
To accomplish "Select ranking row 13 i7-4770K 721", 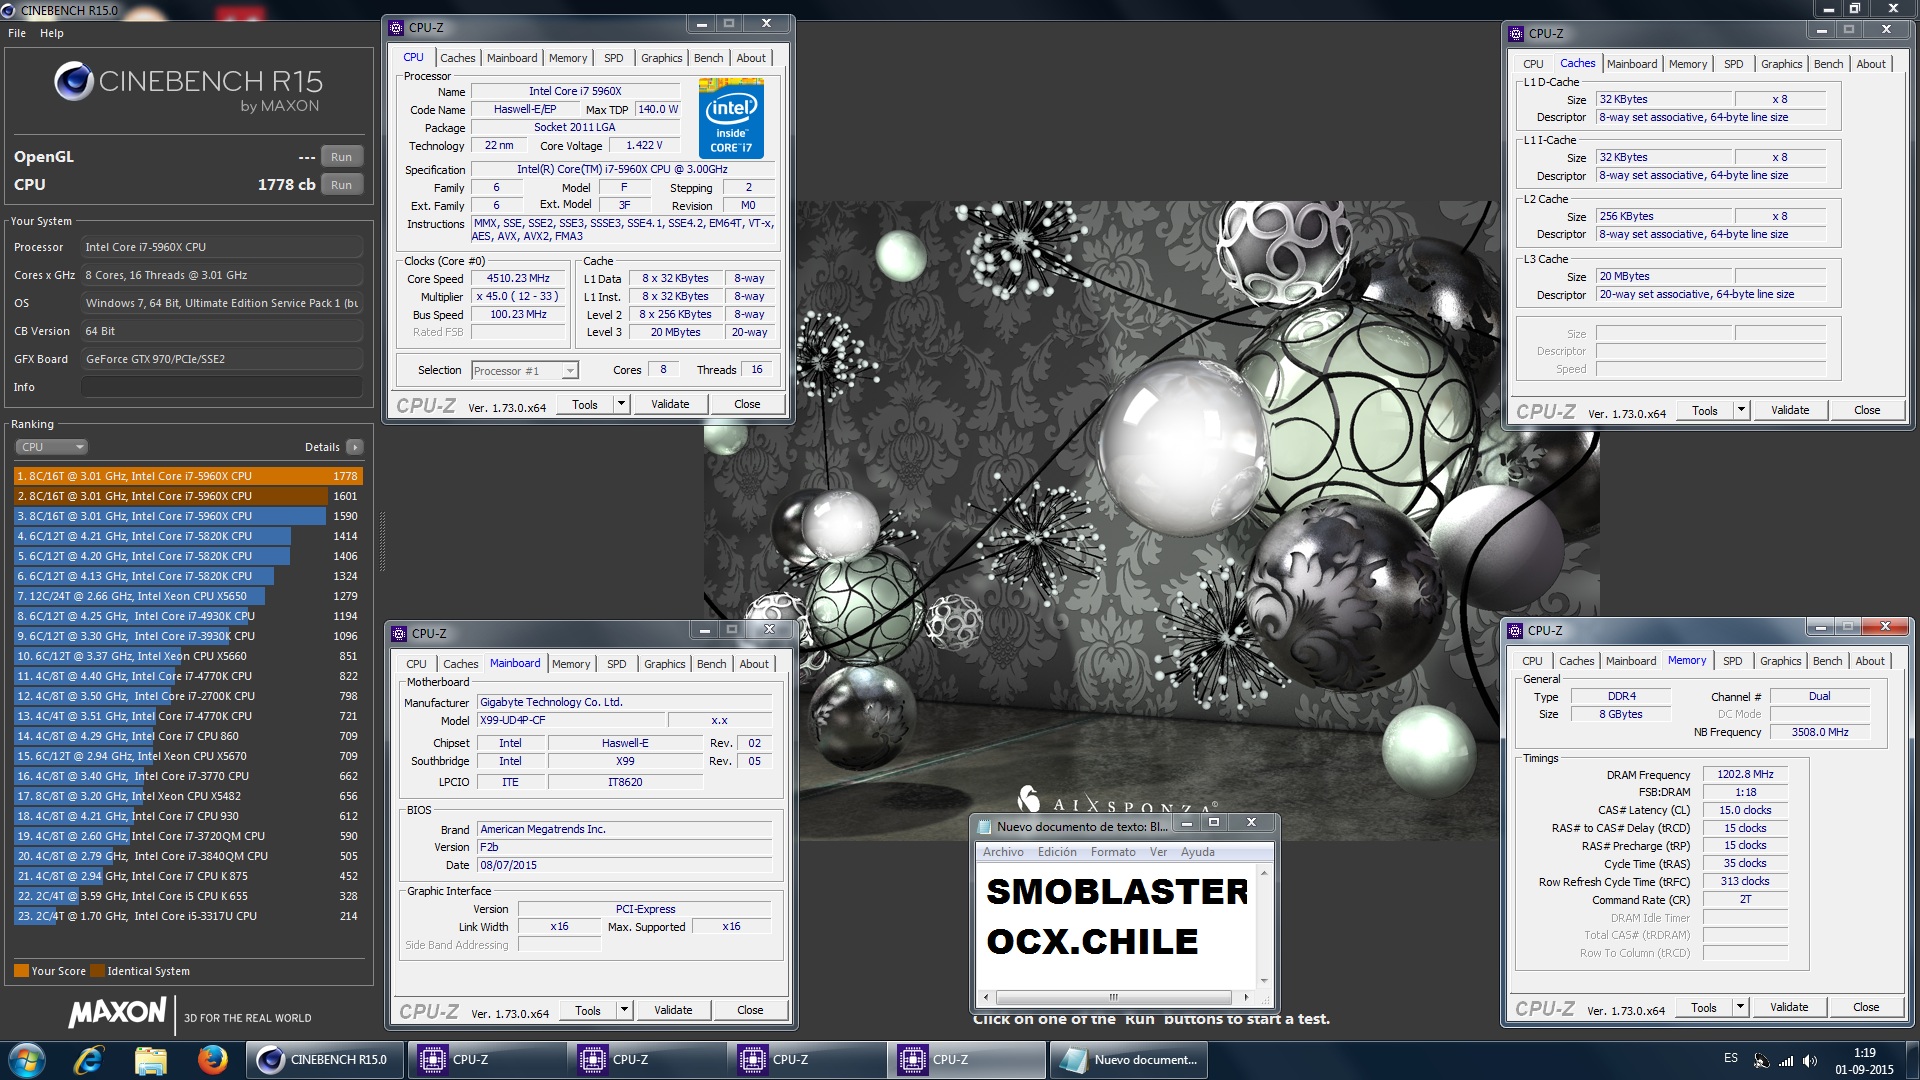I will [x=188, y=716].
